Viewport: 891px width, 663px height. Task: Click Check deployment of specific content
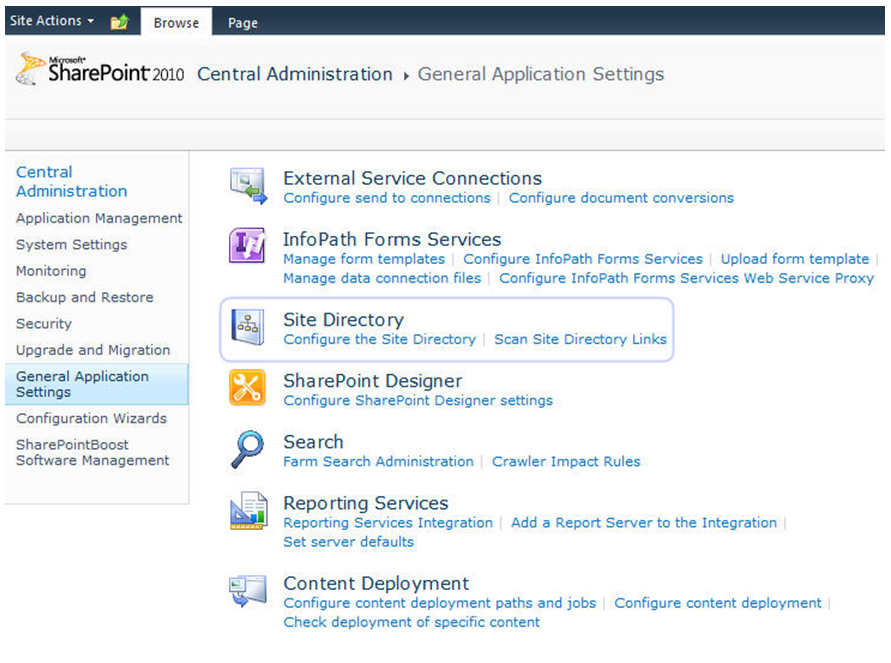(x=412, y=622)
